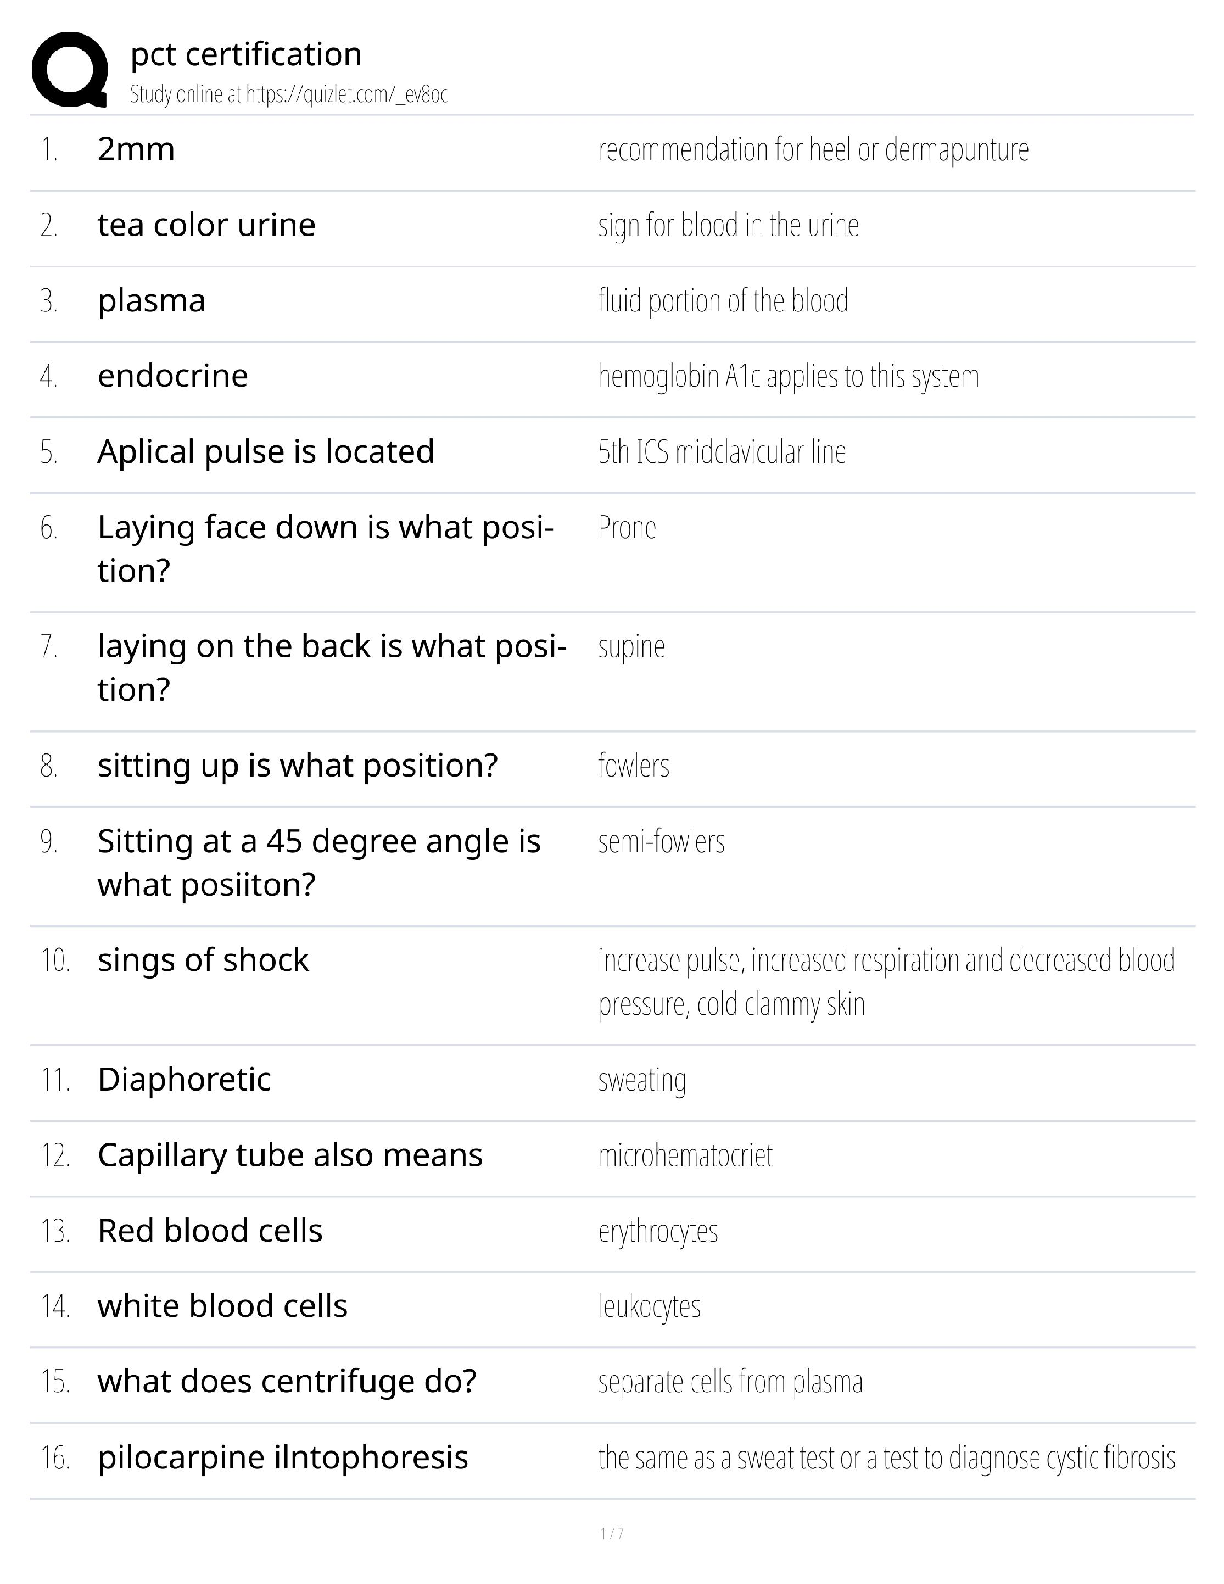Click the "sings of shock" term
This screenshot has width=1224, height=1584.
203,960
